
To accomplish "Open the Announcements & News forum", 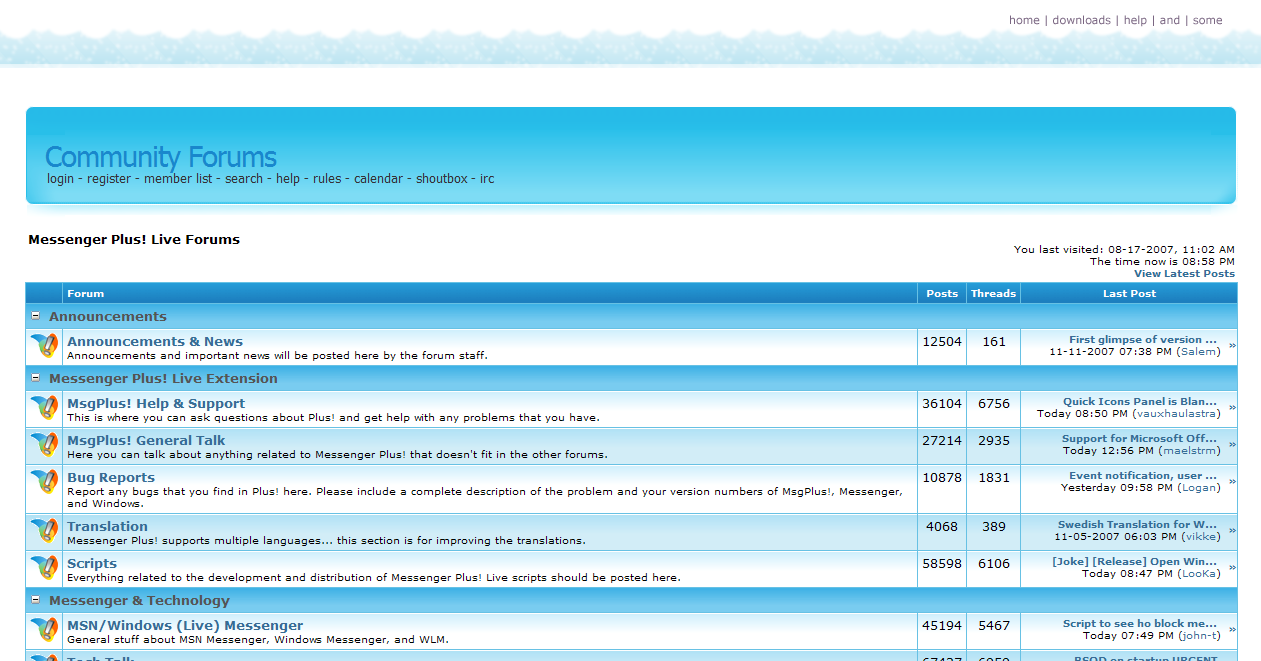I will click(x=155, y=341).
